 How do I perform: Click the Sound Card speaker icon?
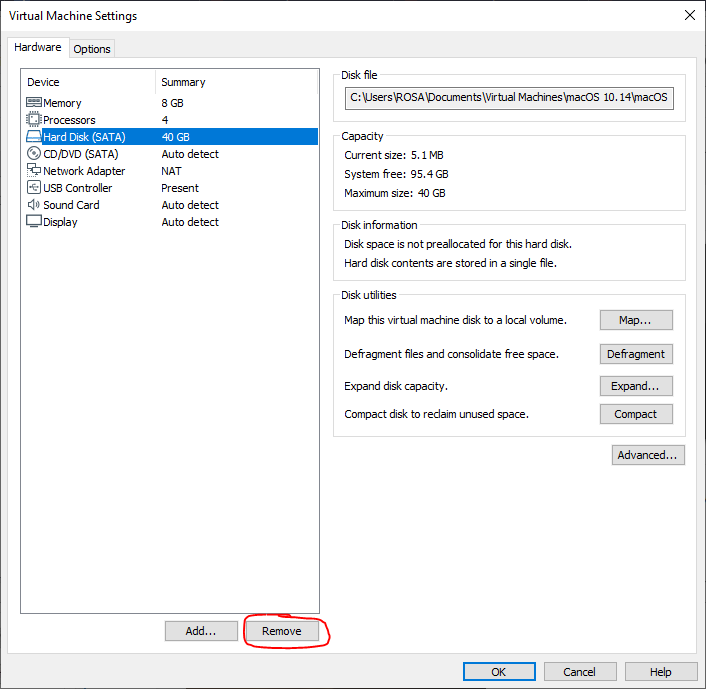coord(34,205)
